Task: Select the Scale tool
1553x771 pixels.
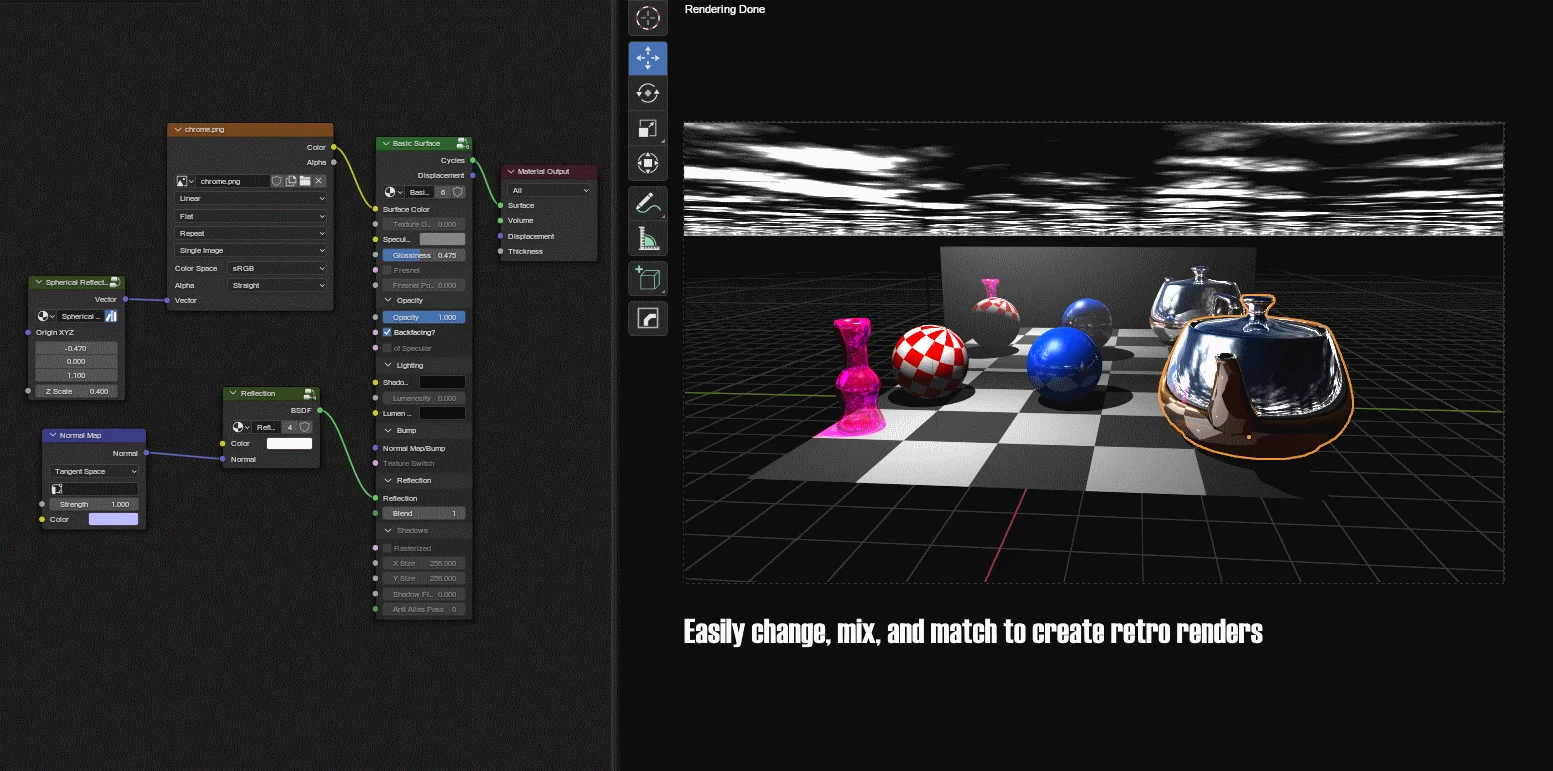Action: pyautogui.click(x=648, y=127)
